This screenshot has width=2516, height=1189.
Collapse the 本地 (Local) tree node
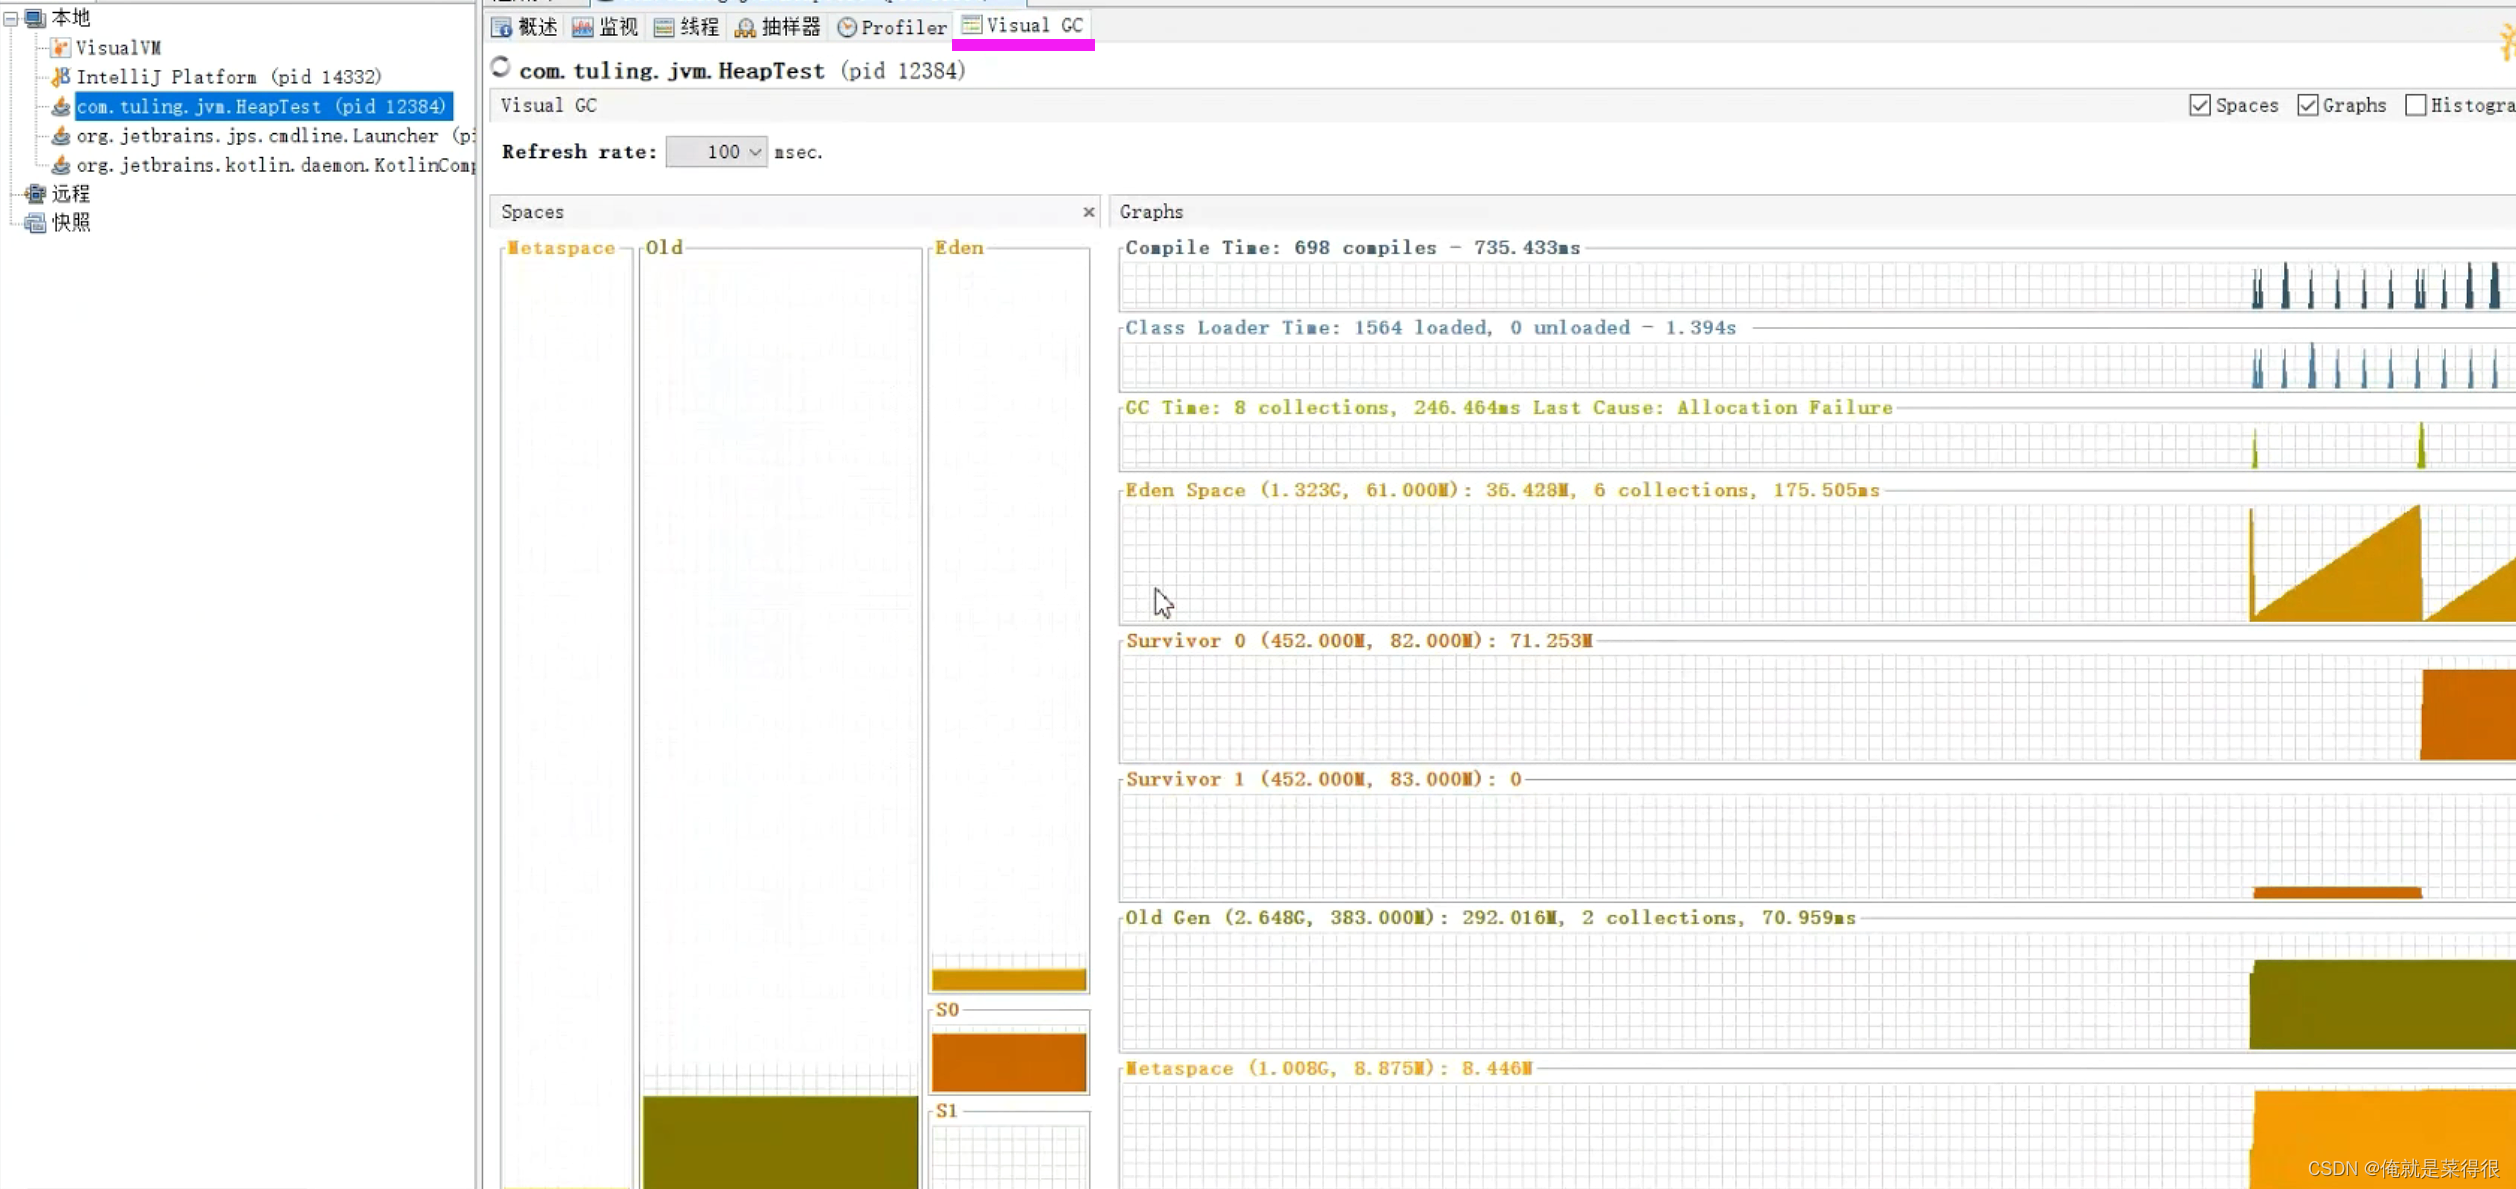pyautogui.click(x=11, y=18)
